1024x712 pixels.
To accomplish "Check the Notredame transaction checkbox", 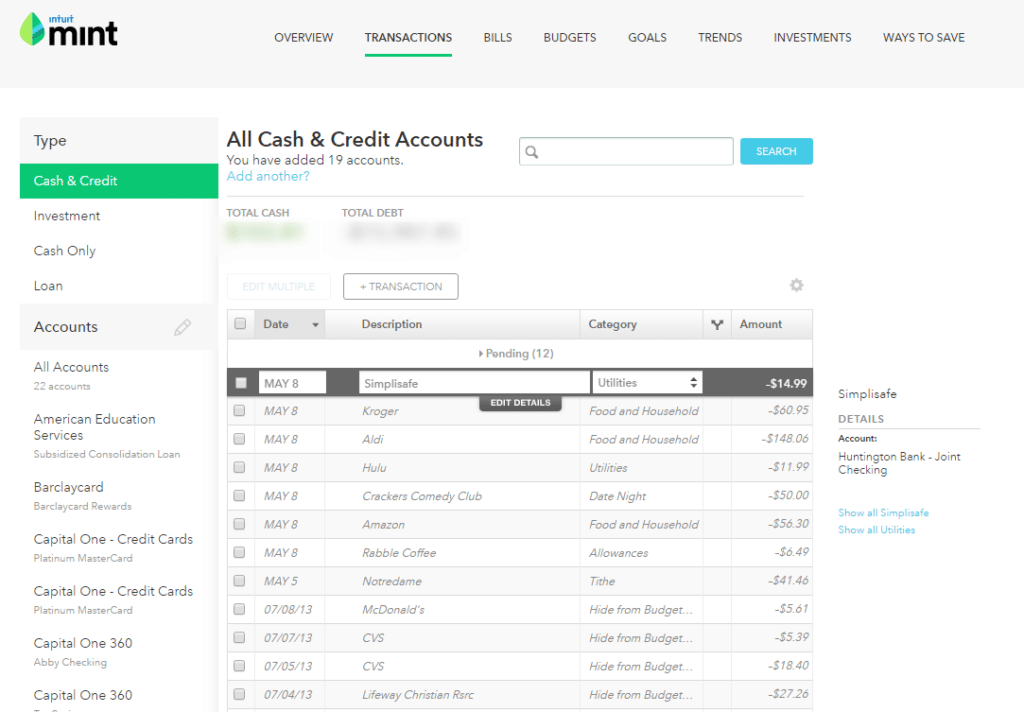I will [240, 581].
